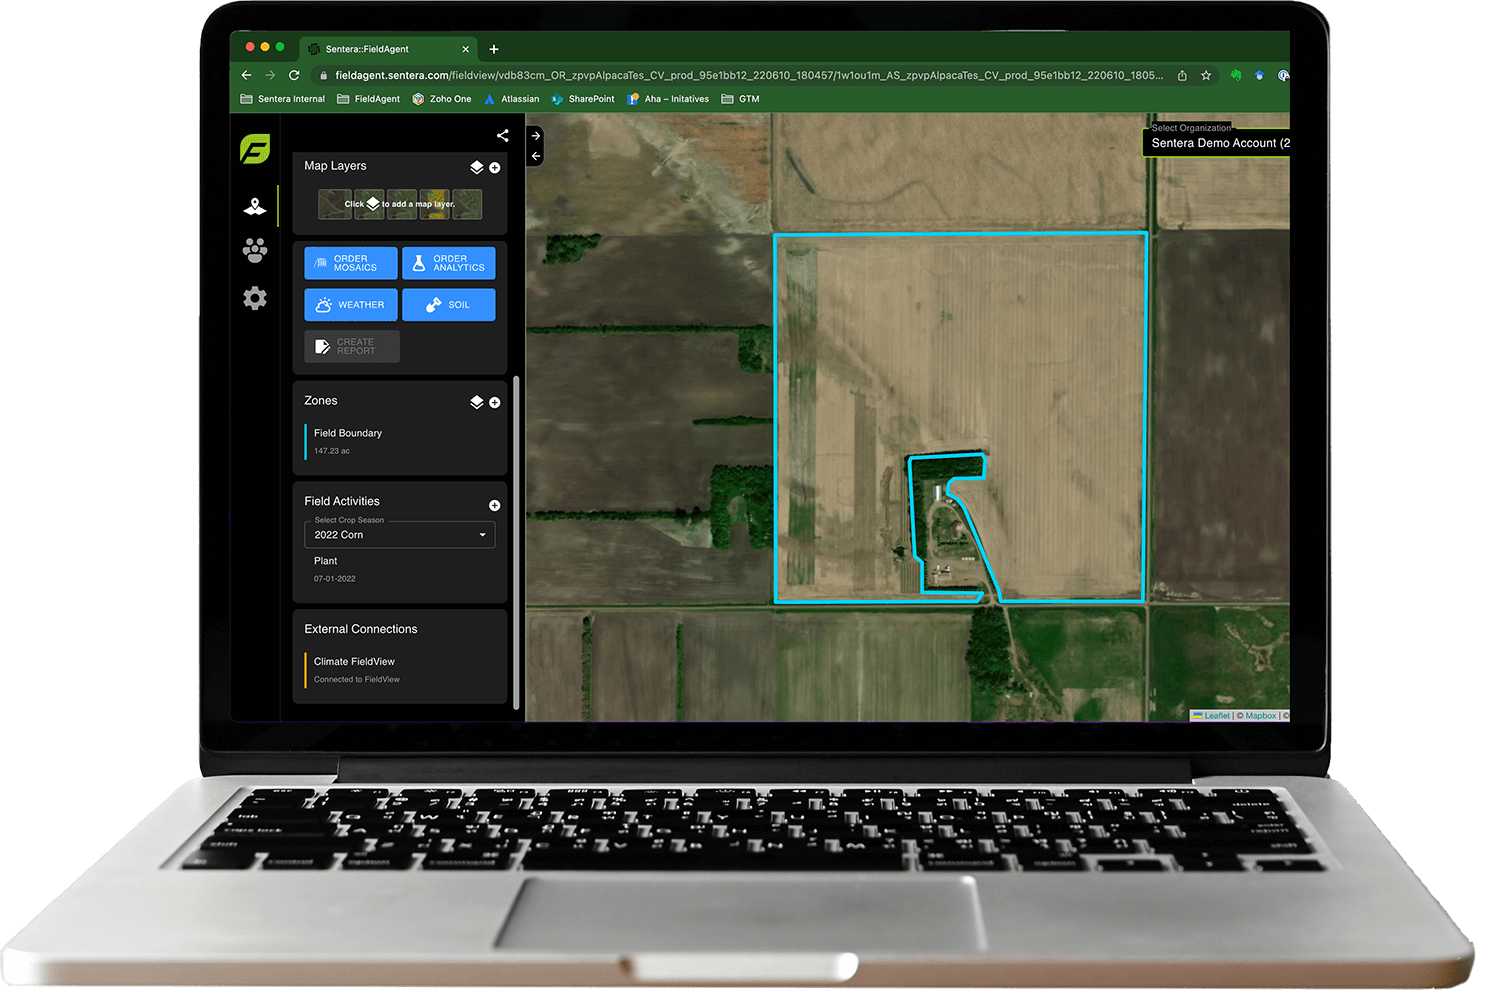This screenshot has height=991, width=1500.
Task: Open a new browser tab
Action: point(494,49)
